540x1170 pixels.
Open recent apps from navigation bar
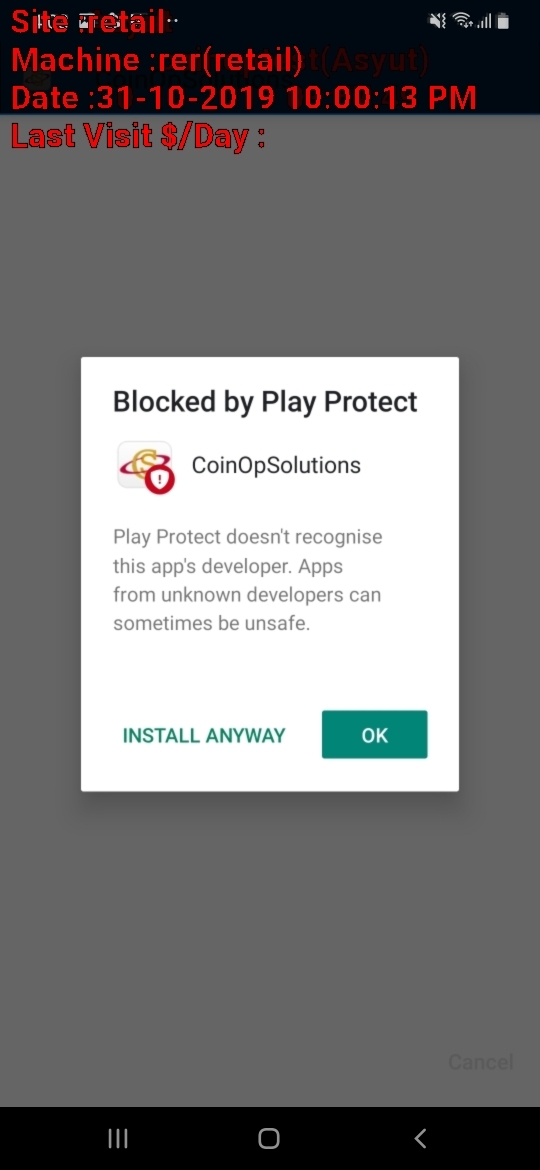pos(118,1138)
